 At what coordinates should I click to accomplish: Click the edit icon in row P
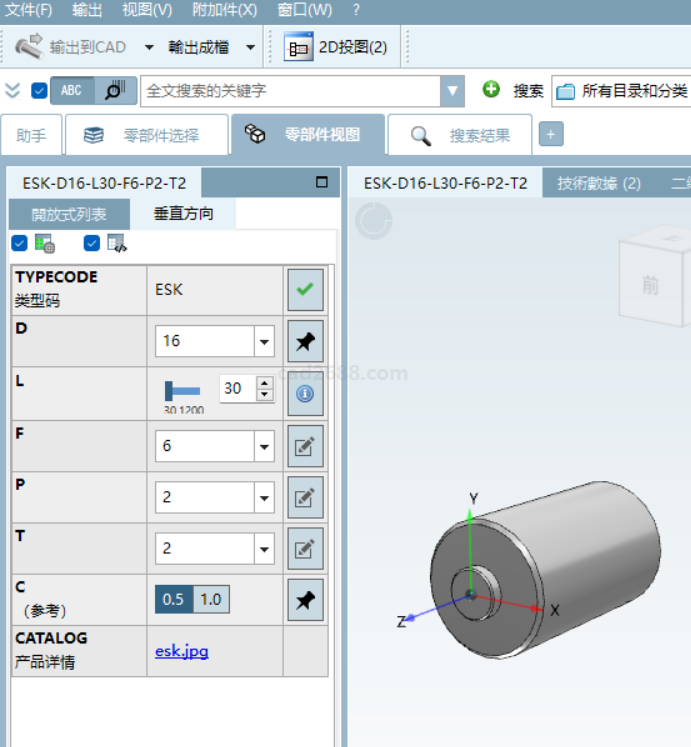pos(305,498)
